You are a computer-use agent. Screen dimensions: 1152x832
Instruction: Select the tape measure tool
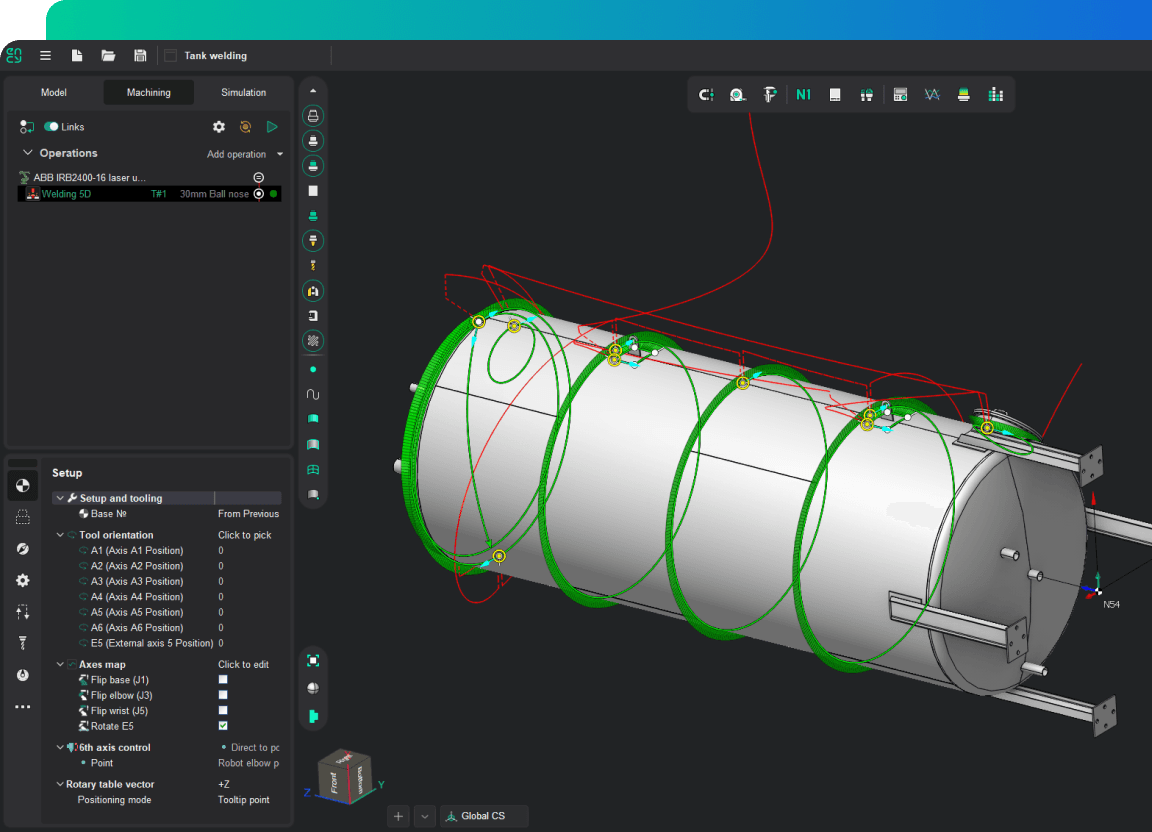point(737,95)
